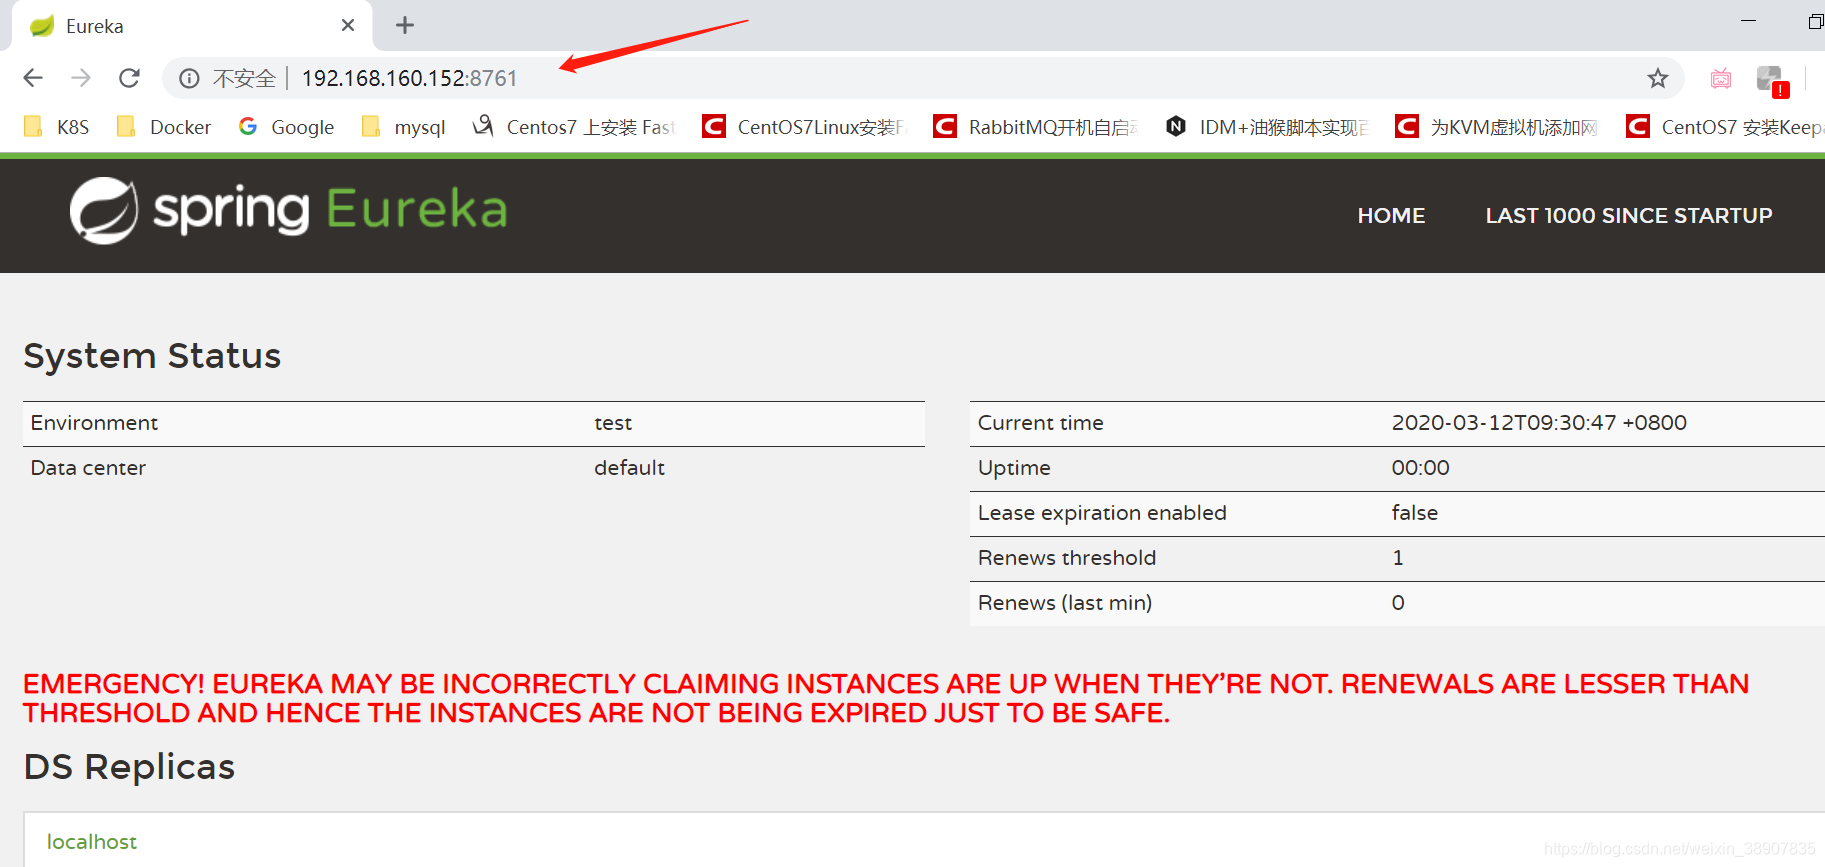Open the CentOS7 Keepalived bookmark

coord(1726,127)
